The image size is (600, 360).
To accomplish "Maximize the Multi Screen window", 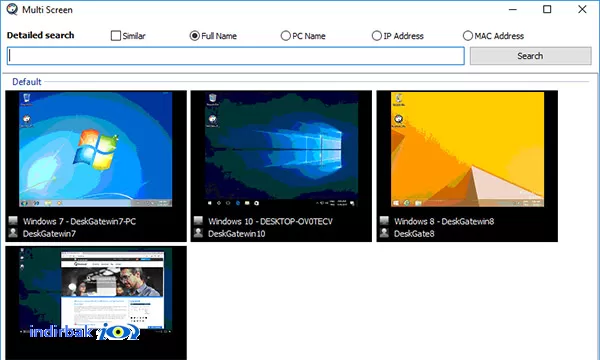I will (x=547, y=9).
